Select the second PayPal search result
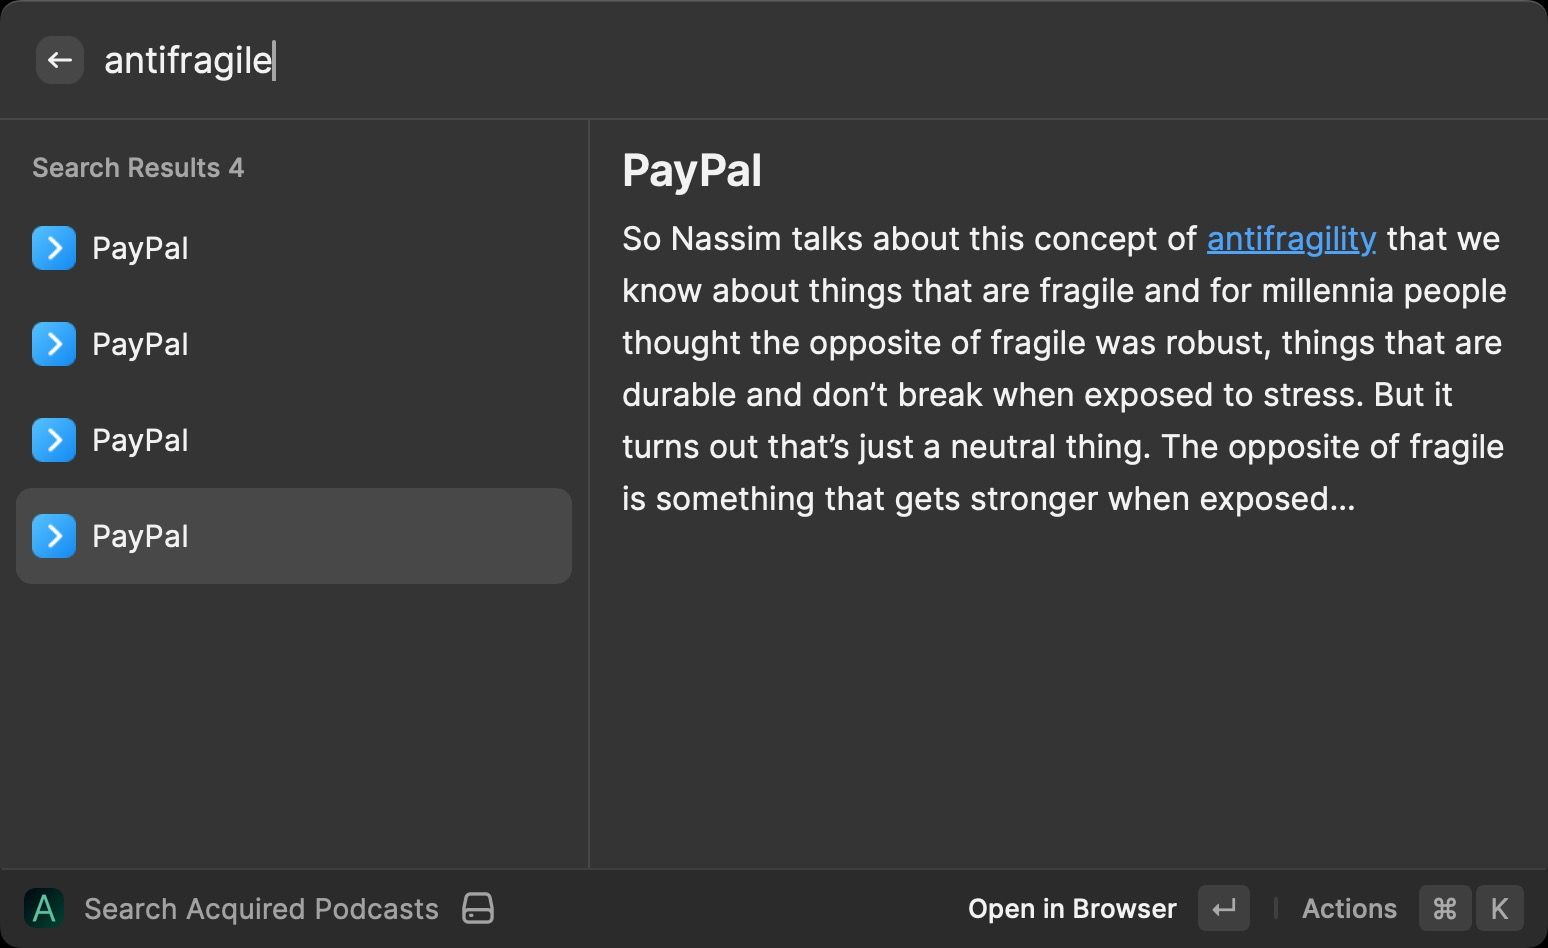 (294, 344)
